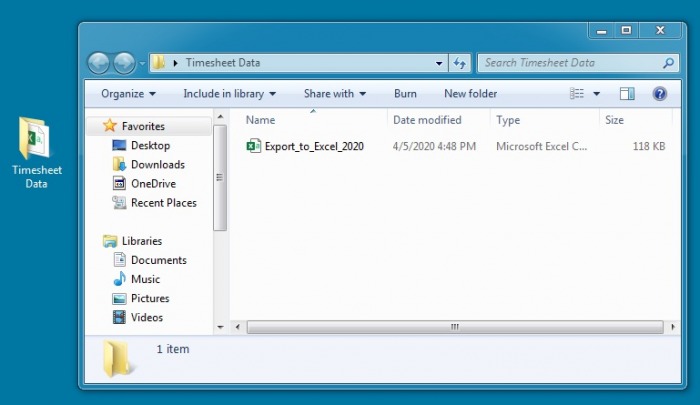Click the Excel icon of Export_to_Excel_2020
The image size is (700, 405).
click(x=254, y=146)
